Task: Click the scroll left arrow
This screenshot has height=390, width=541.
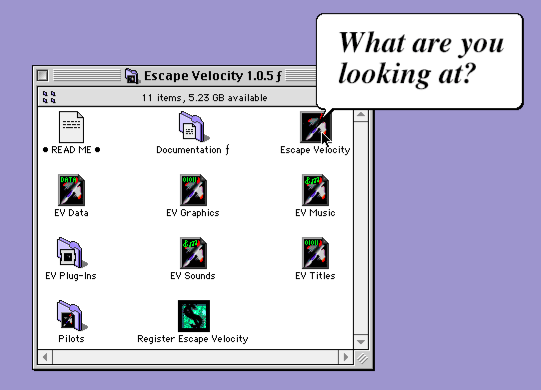Action: pos(45,357)
